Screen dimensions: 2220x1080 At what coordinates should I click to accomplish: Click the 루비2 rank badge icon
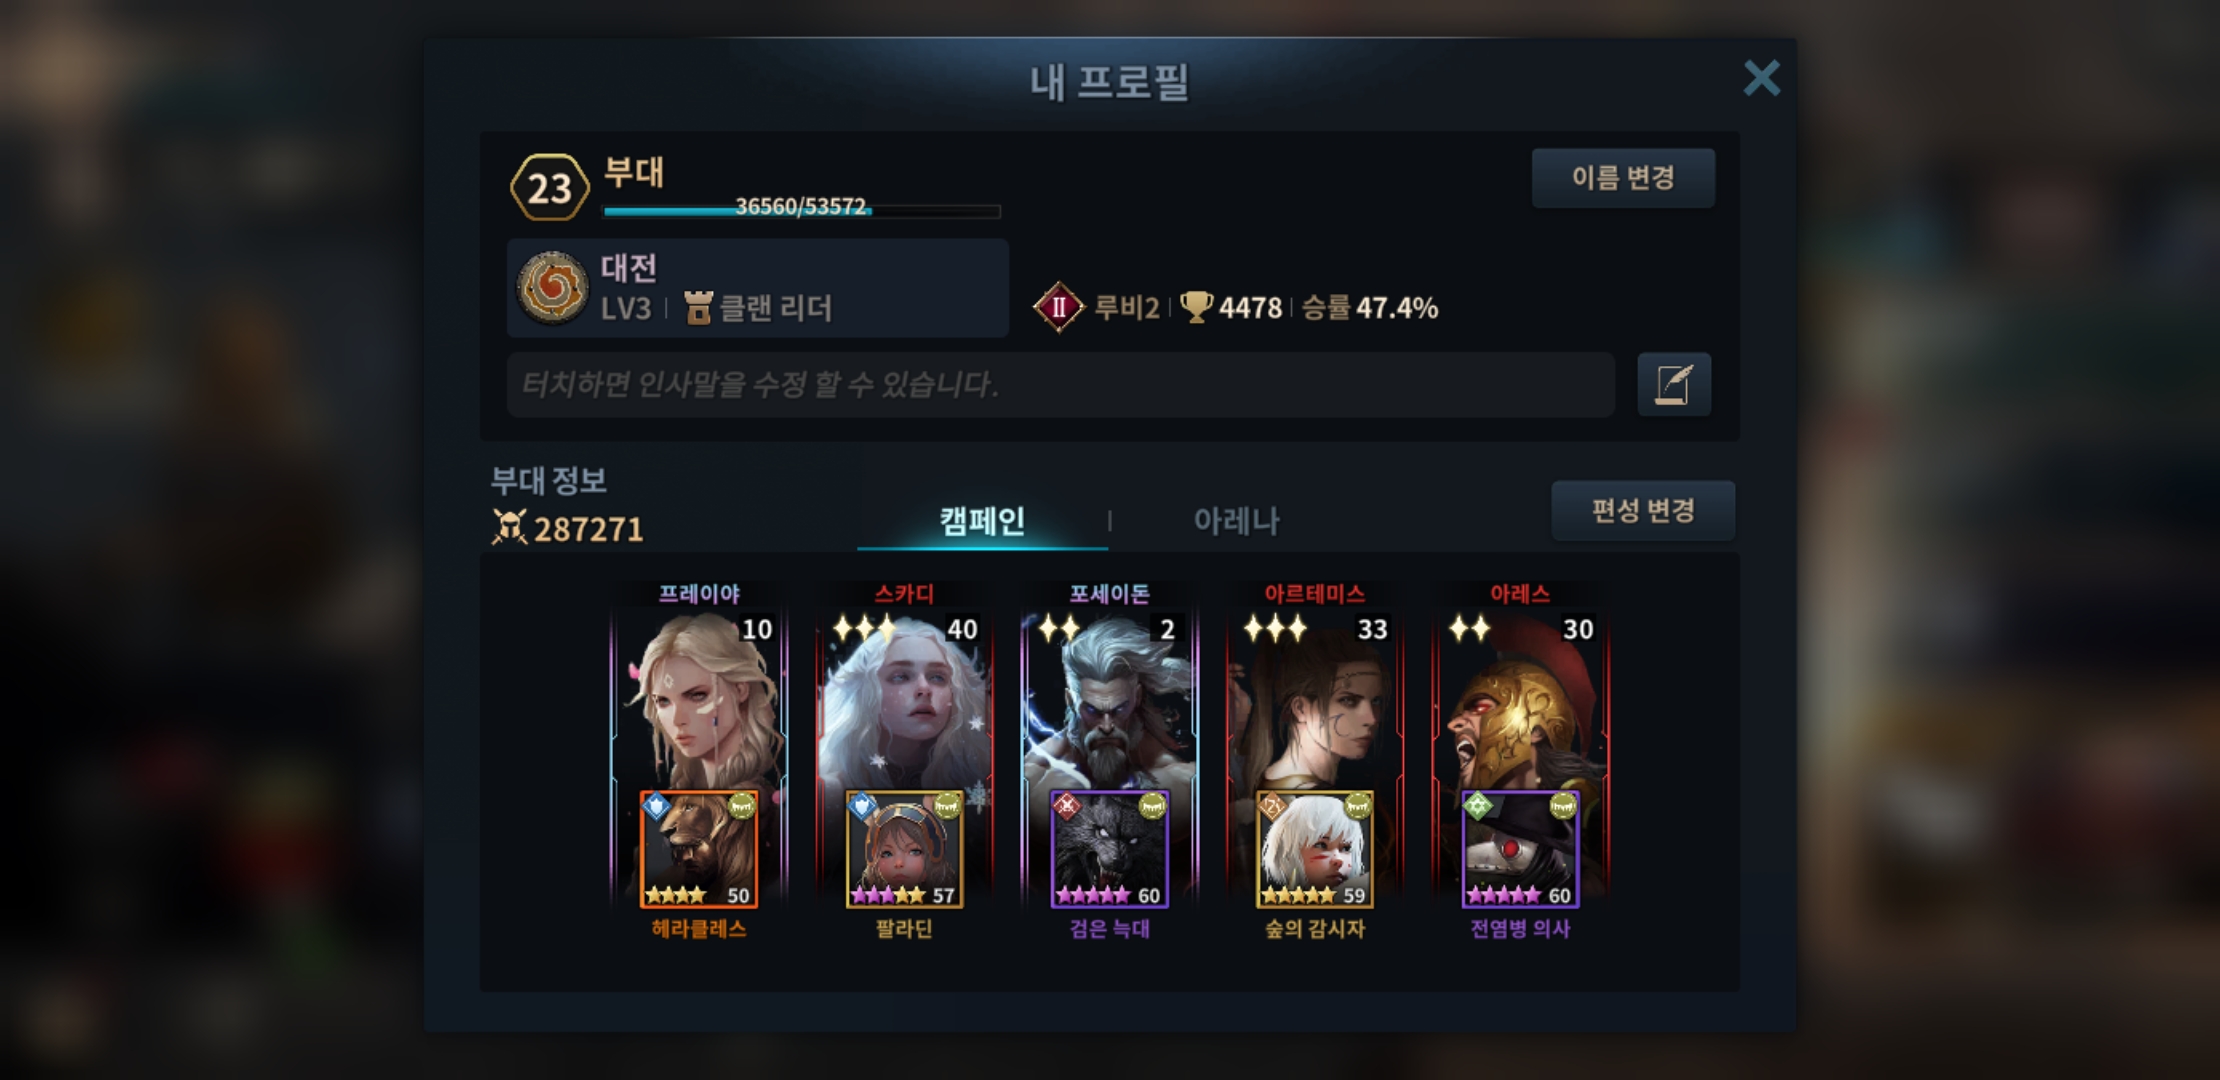point(1058,307)
